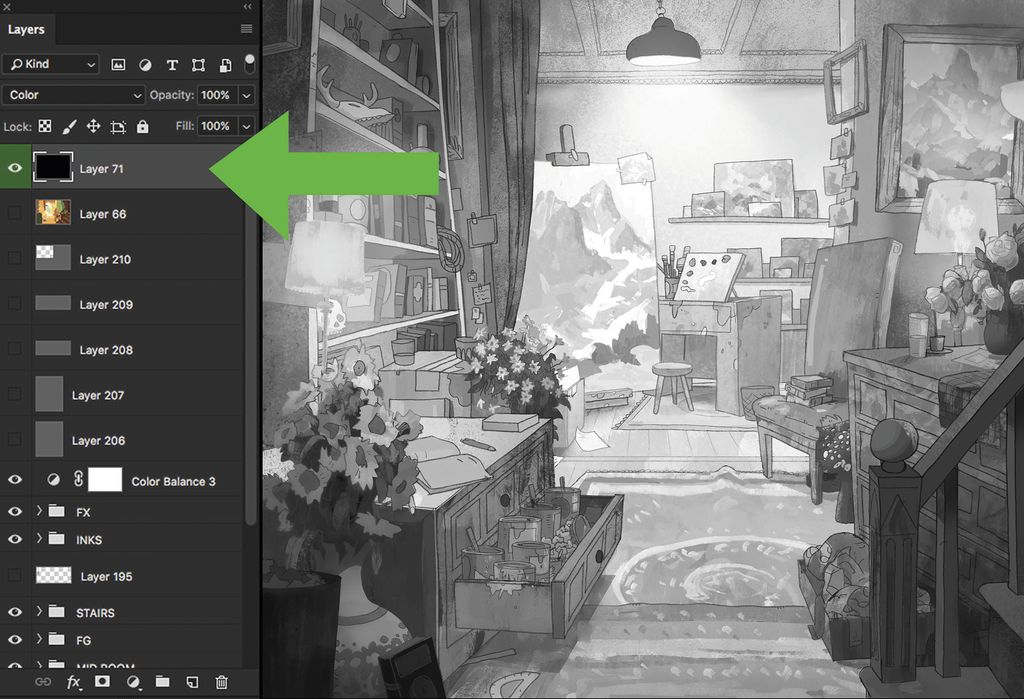Open the blend mode dropdown showing Color
Screen dimensions: 1024x699
coord(73,95)
